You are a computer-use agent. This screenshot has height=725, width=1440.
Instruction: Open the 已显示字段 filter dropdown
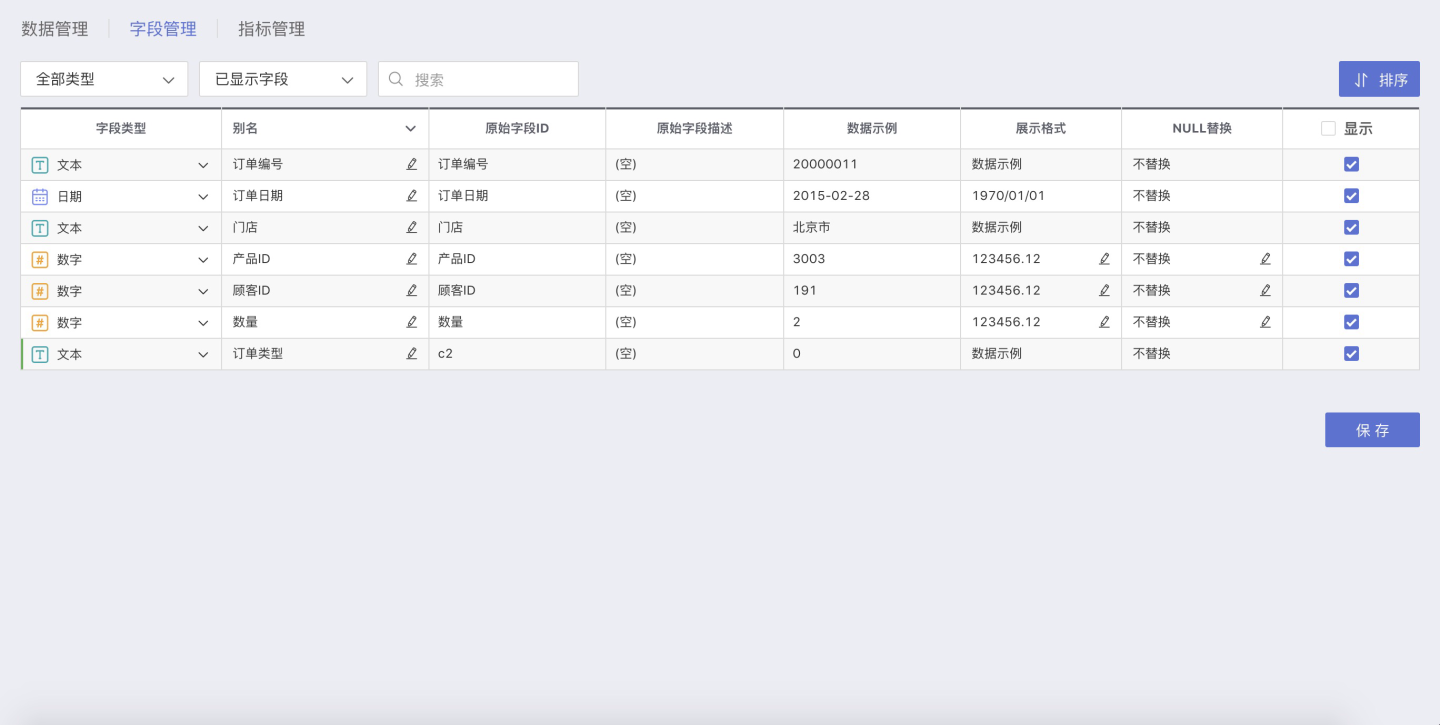point(283,79)
